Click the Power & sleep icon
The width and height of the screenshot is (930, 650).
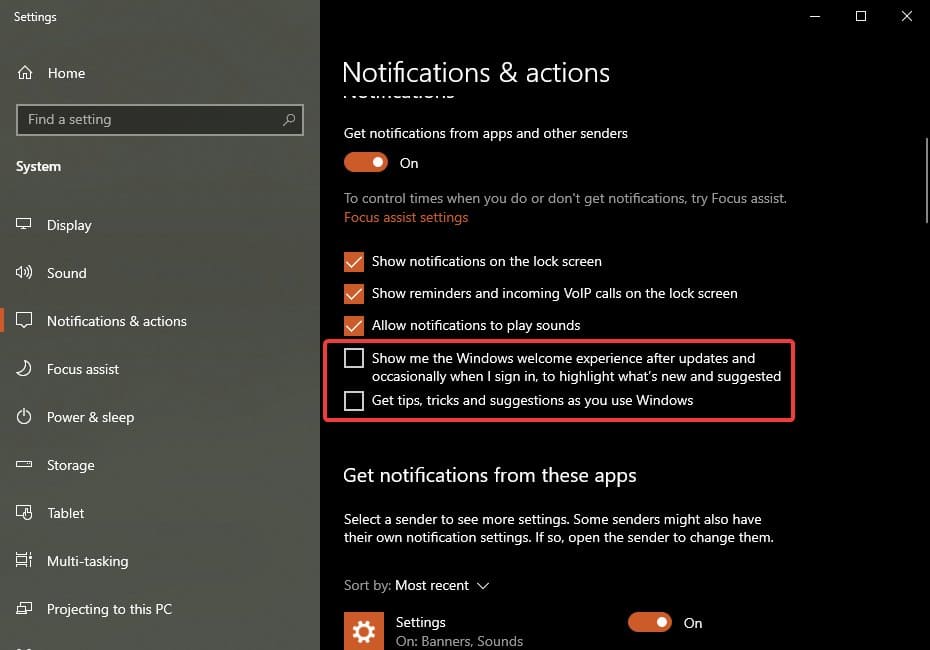[x=24, y=416]
